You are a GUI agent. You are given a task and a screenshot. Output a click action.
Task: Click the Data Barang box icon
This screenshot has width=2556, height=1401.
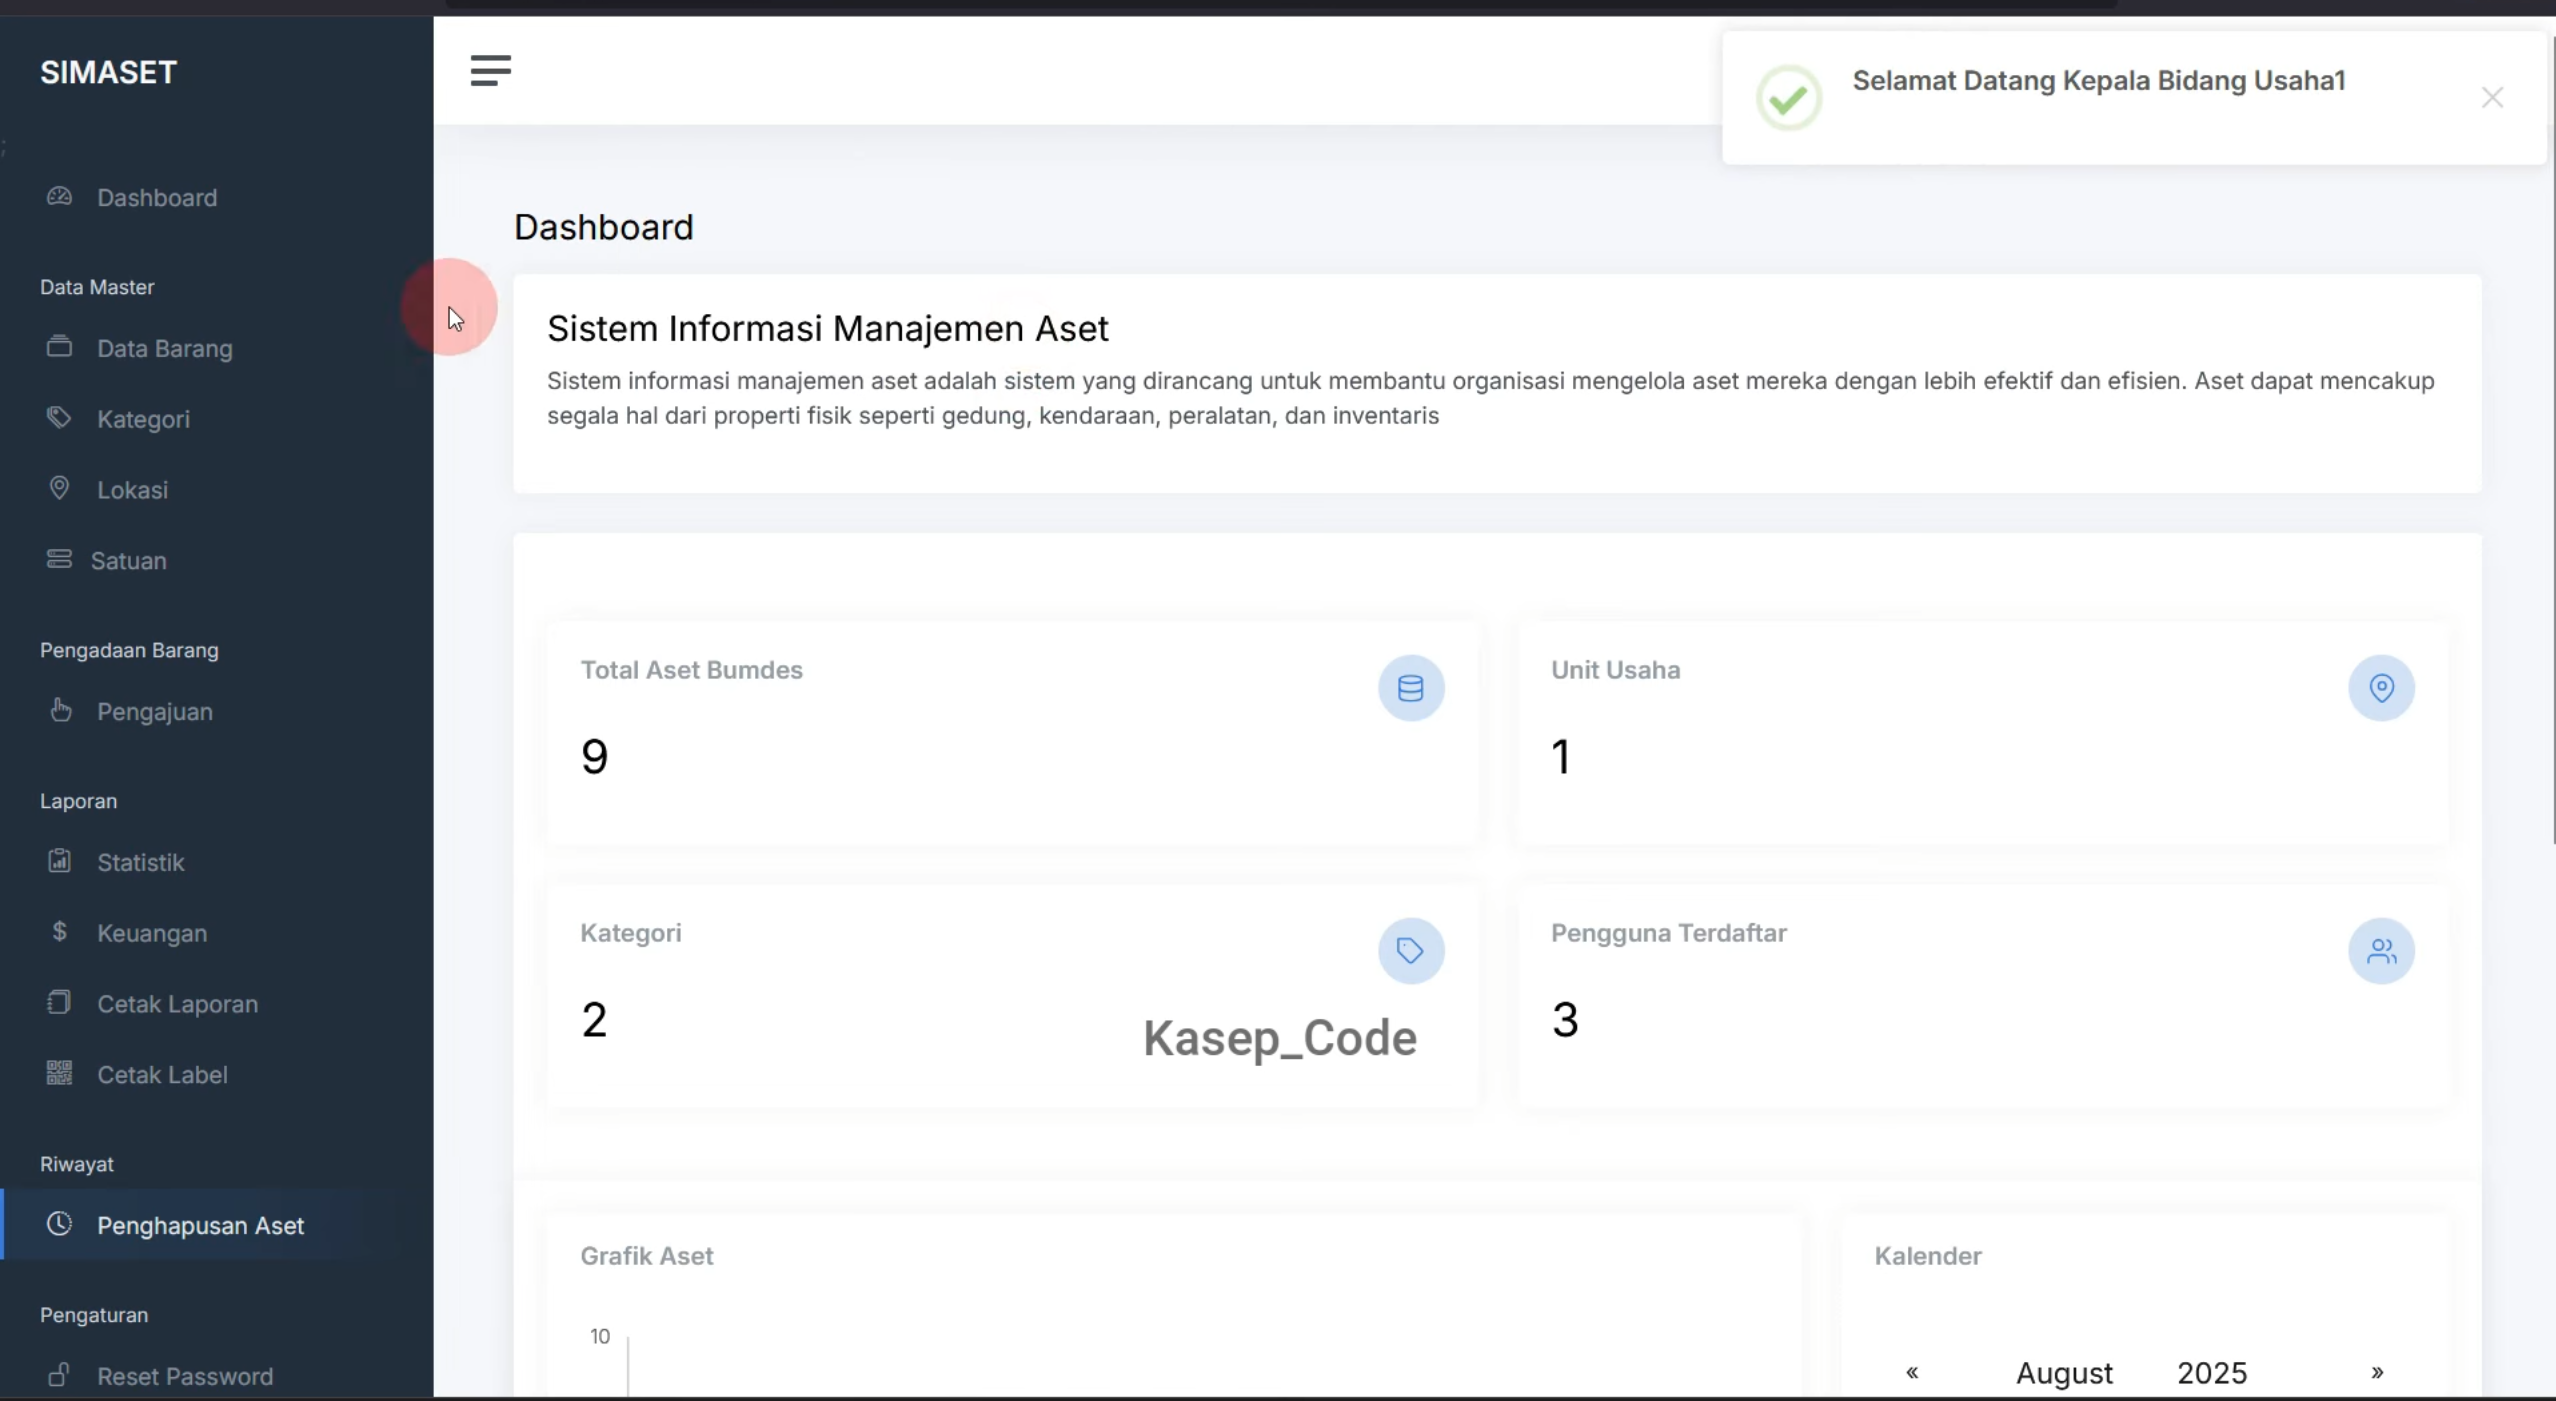(59, 347)
